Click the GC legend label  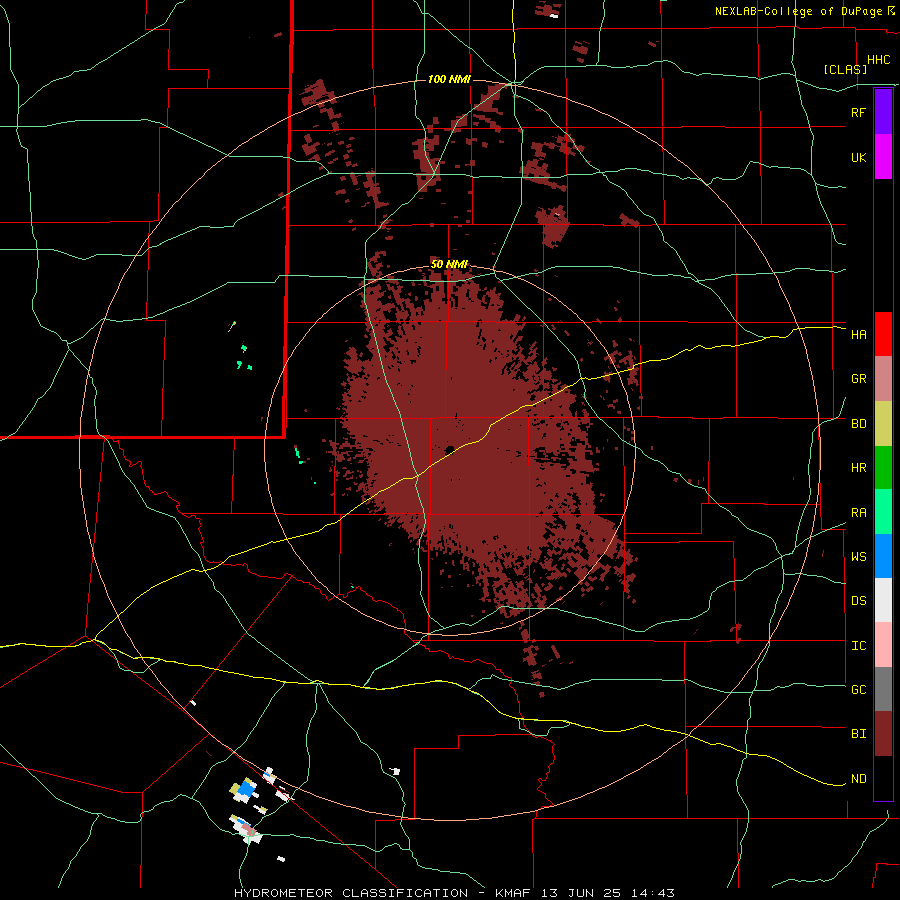[858, 690]
